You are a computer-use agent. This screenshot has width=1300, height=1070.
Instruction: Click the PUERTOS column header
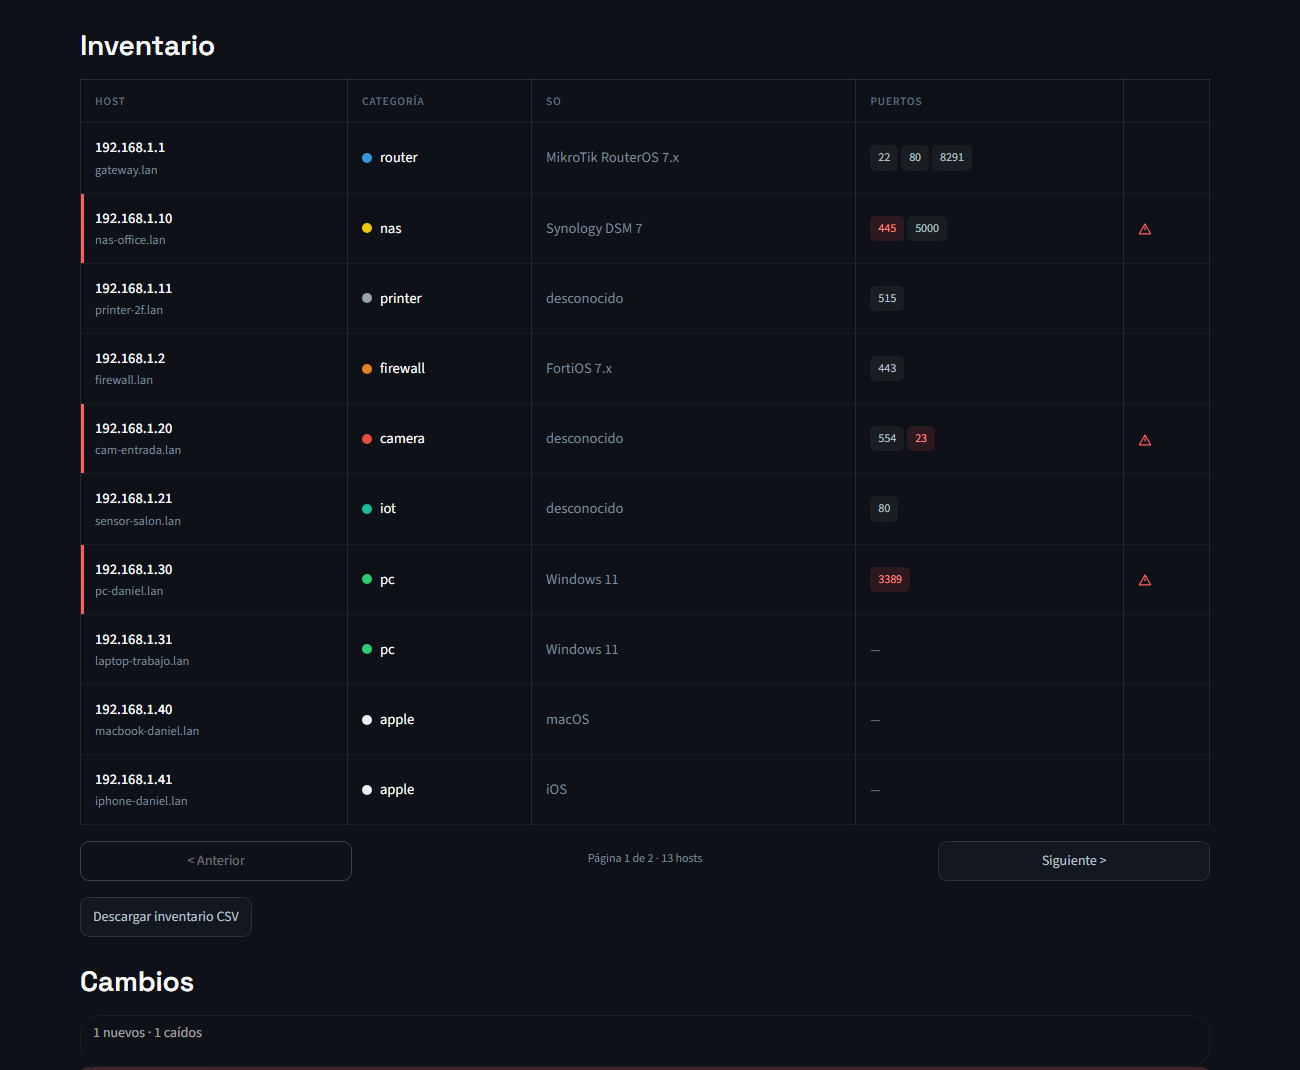tap(896, 102)
